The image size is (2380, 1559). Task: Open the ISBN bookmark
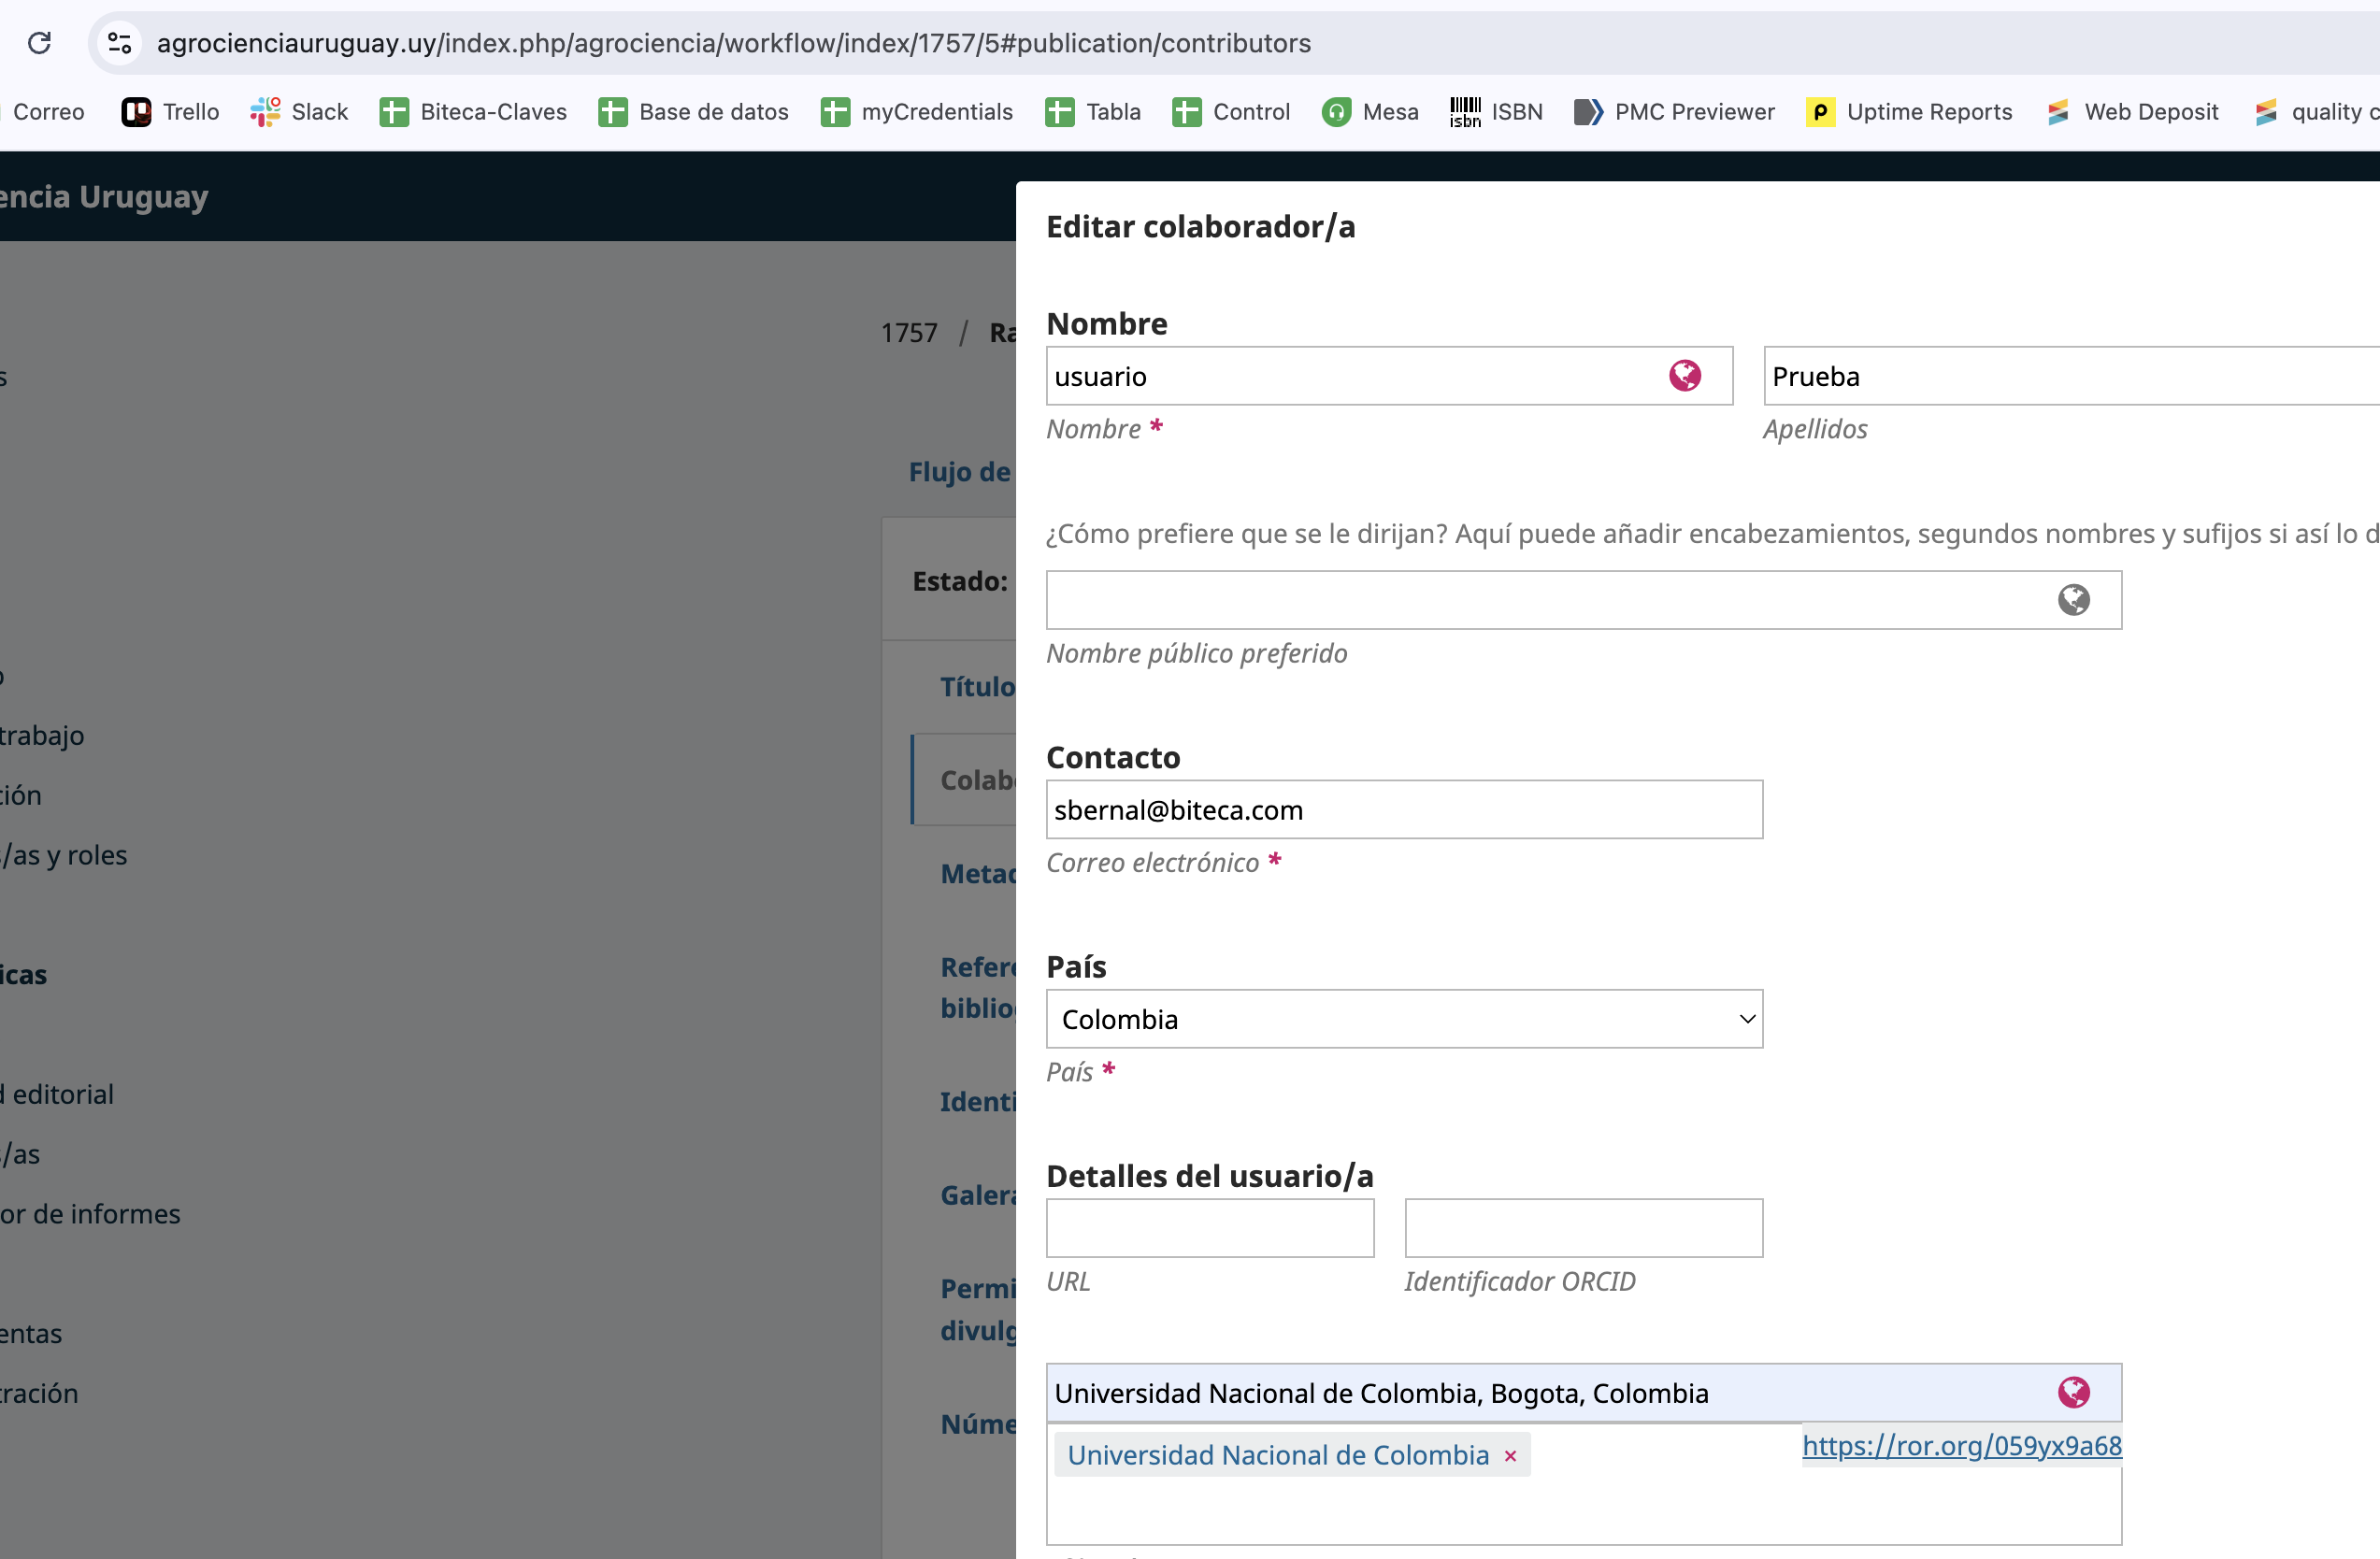[x=1496, y=112]
